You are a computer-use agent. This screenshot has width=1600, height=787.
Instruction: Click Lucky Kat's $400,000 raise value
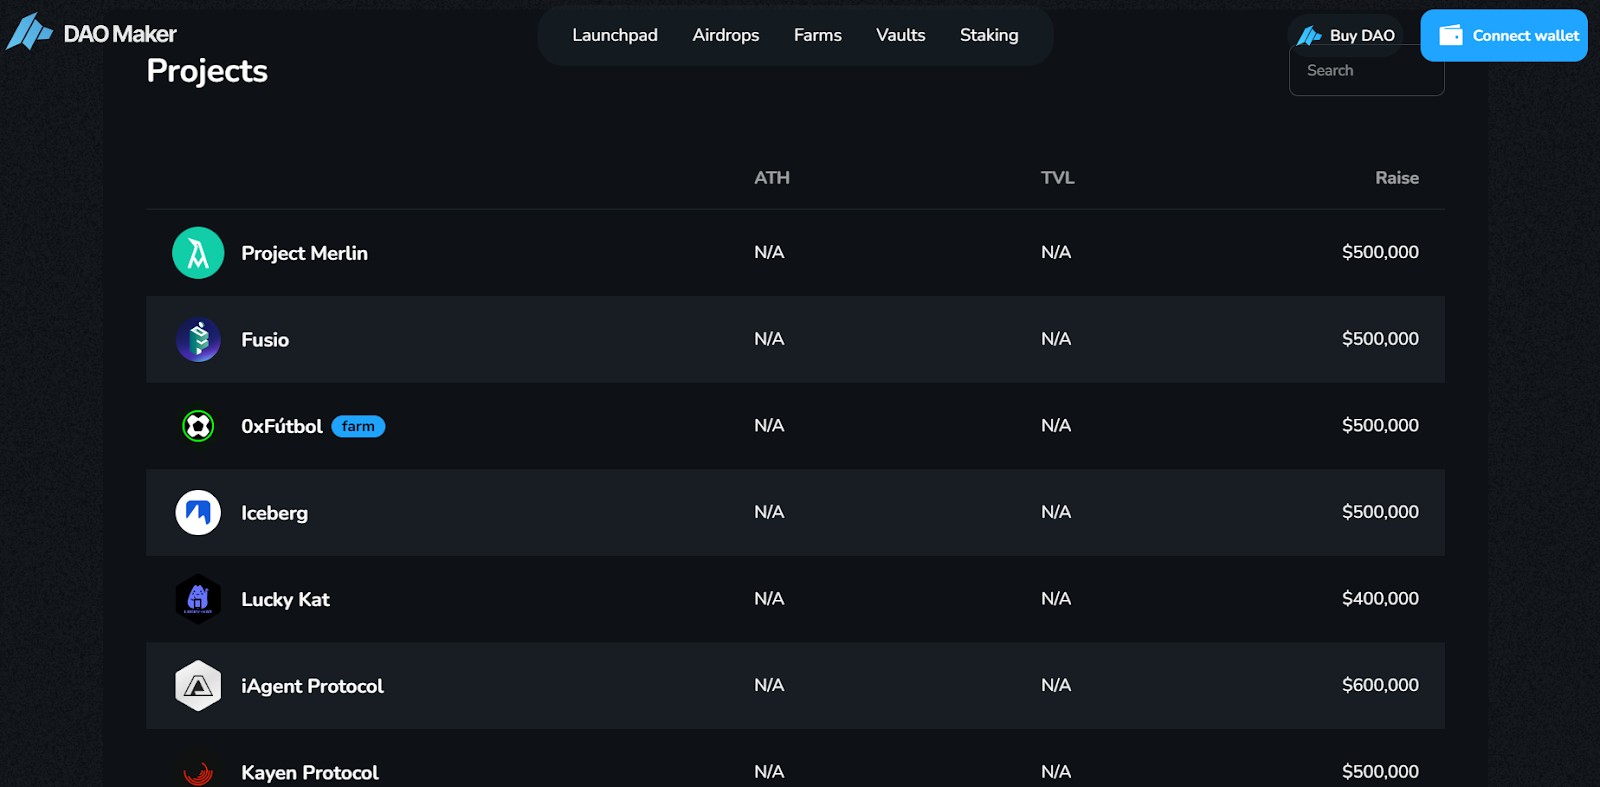1380,598
